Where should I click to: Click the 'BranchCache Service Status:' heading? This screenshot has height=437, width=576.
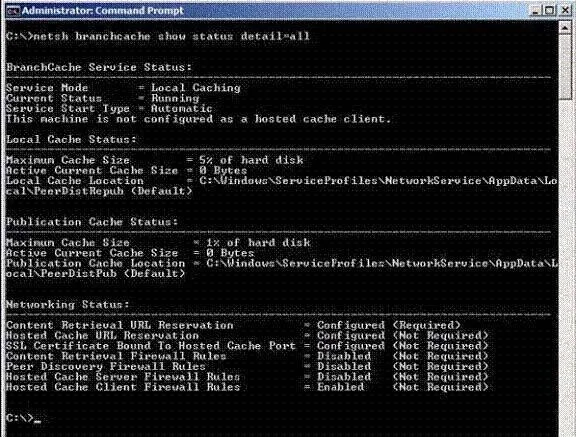pos(99,67)
